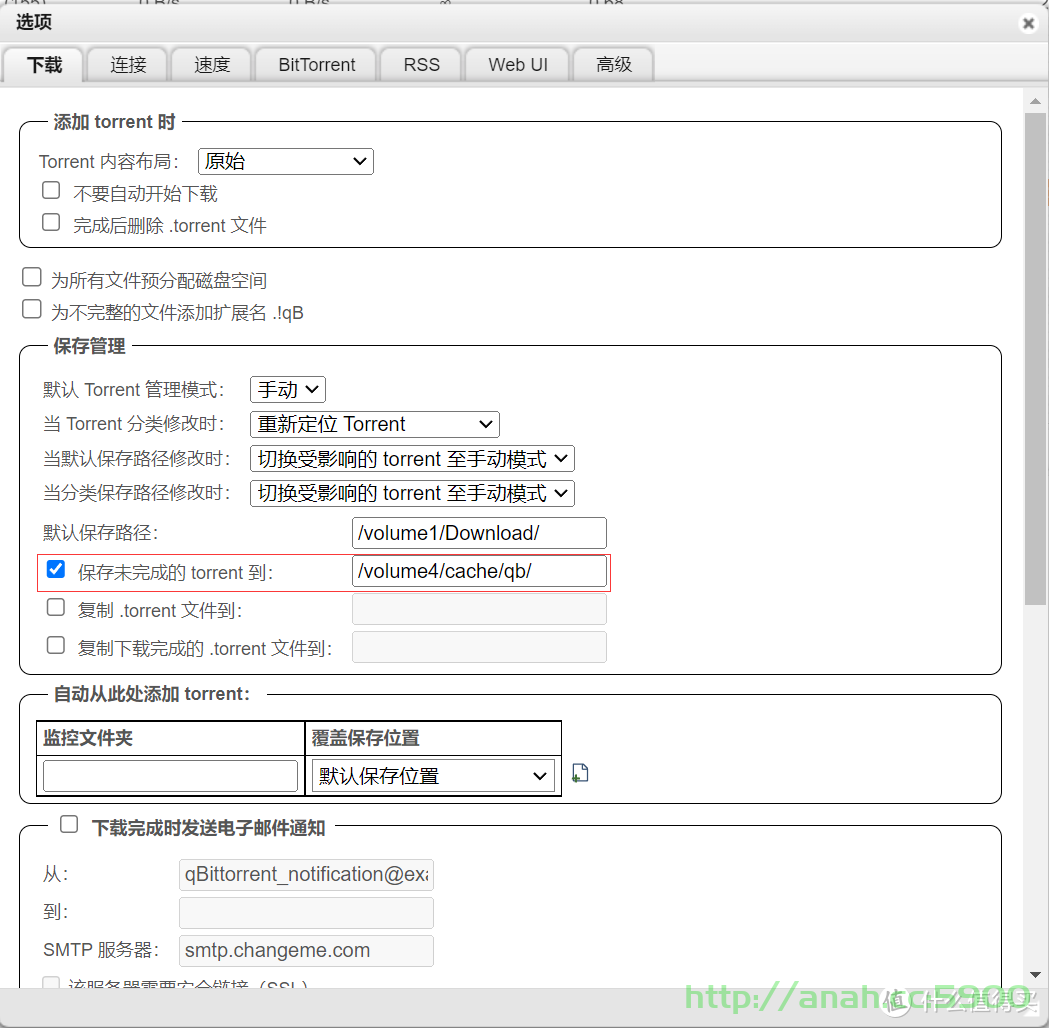The image size is (1049, 1028).
Task: Toggle 完成后删除 .torrent 文件 checkbox
Action: click(x=51, y=222)
